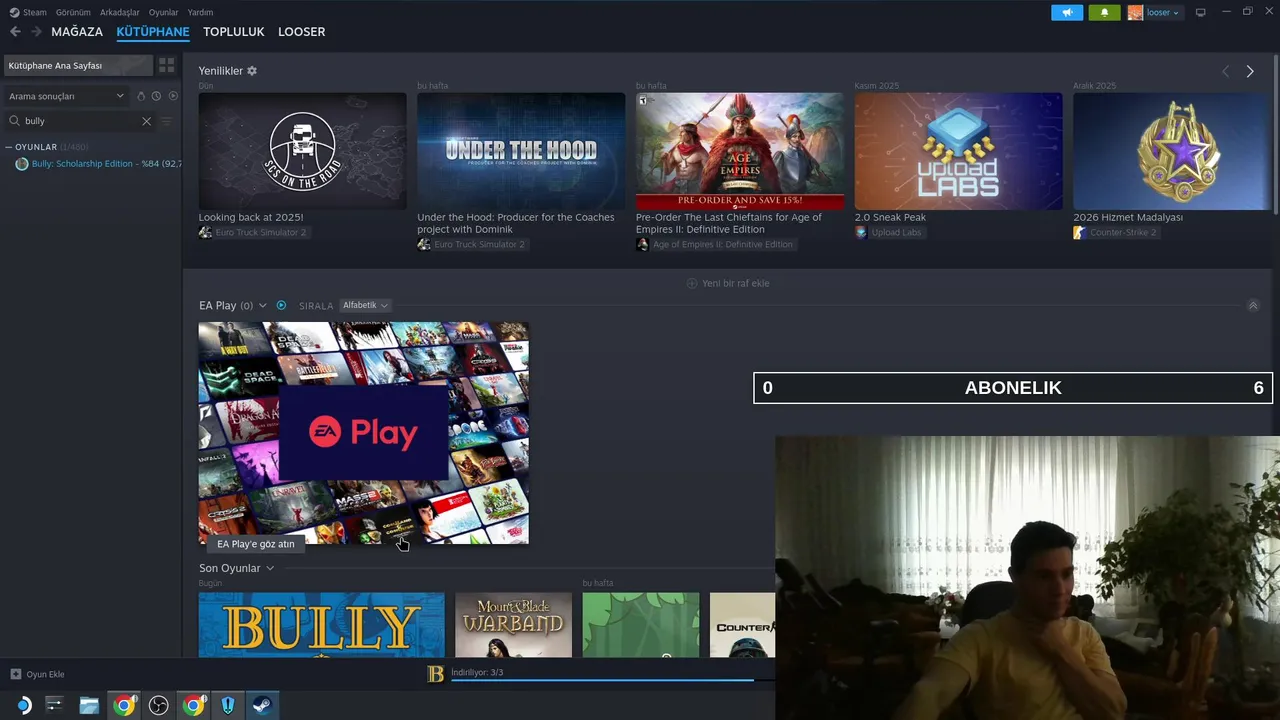Open the Görünüm menu
This screenshot has height=720, width=1280.
tap(73, 12)
